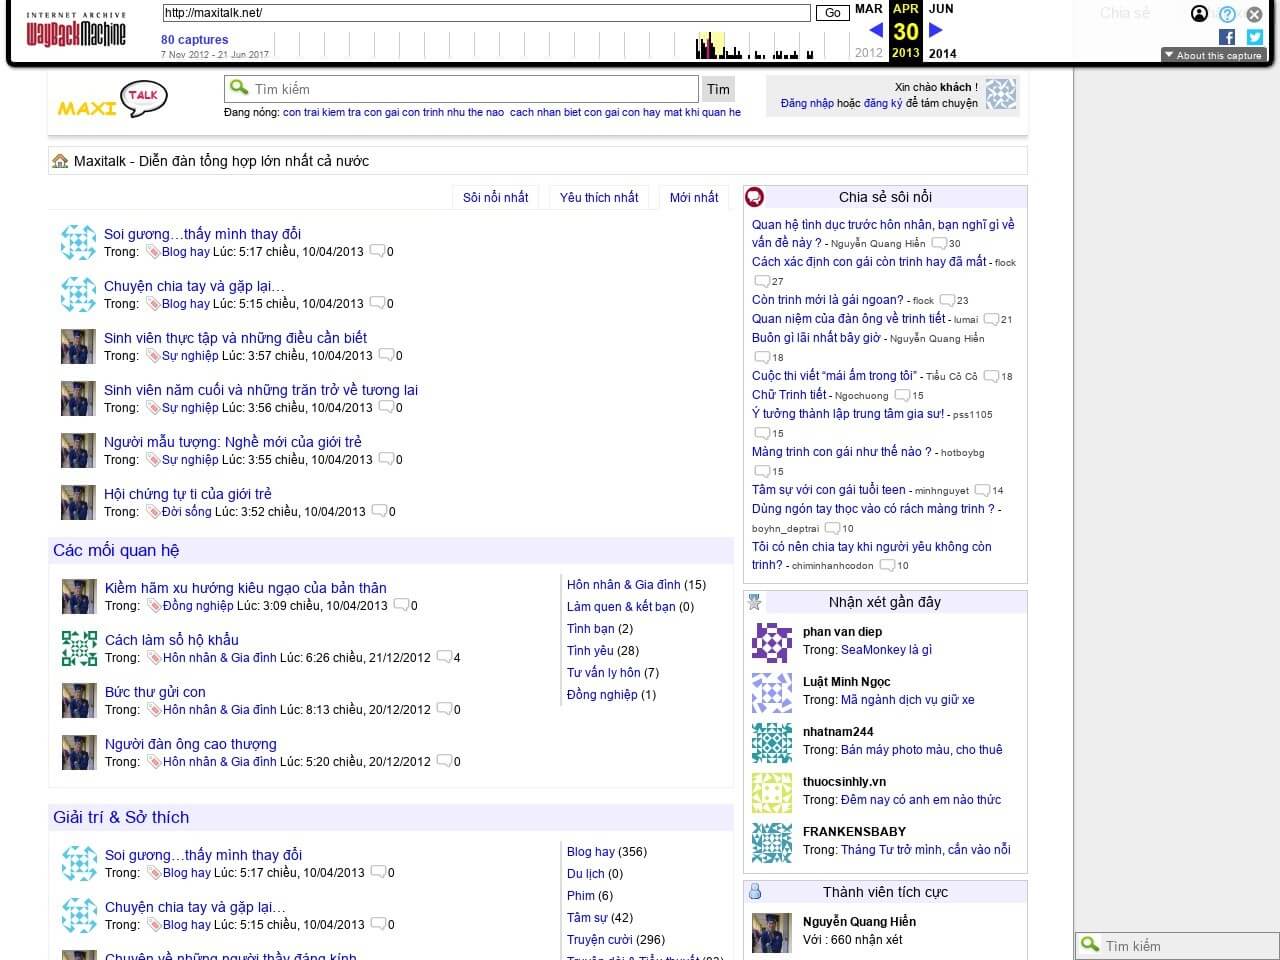
Task: Go to previous capture with left arrow
Action: 876,31
